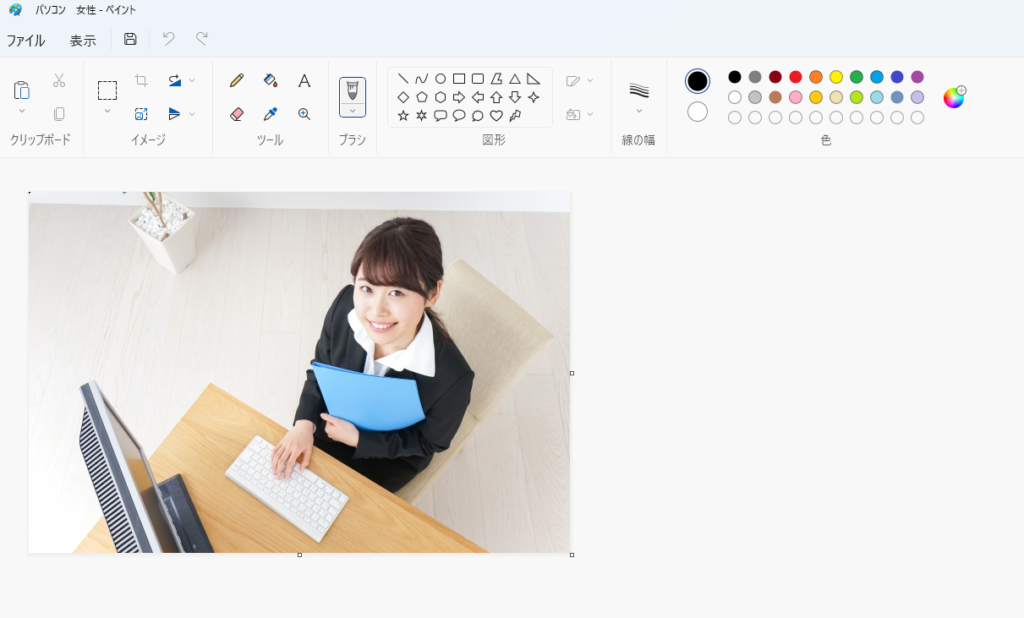Pick the four-point star shape
Image resolution: width=1024 pixels, height=618 pixels.
click(x=534, y=97)
